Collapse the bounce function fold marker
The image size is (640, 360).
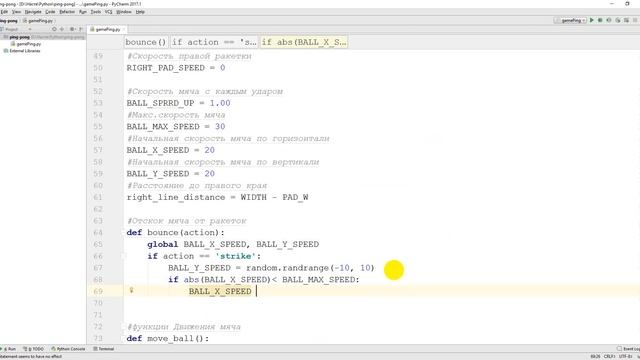point(123,233)
